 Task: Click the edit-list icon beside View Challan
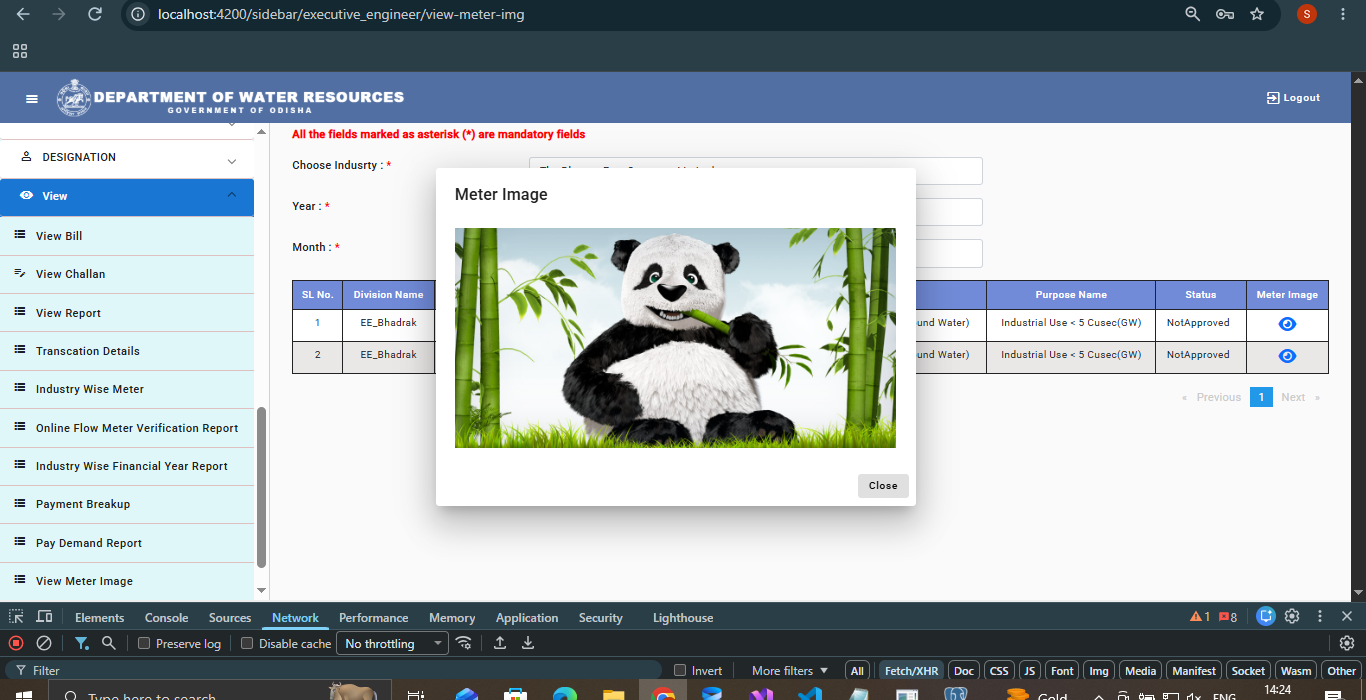coord(20,273)
